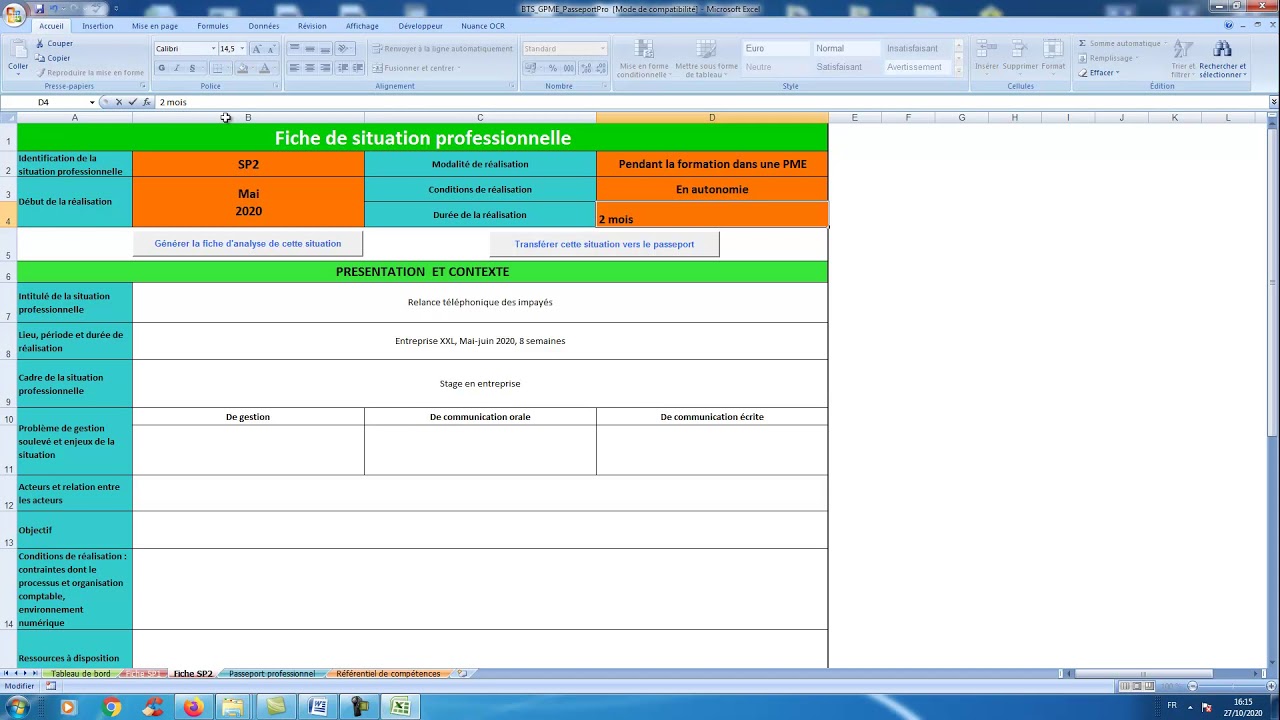
Task: Open font size 14,5 dropdown
Action: (x=242, y=48)
